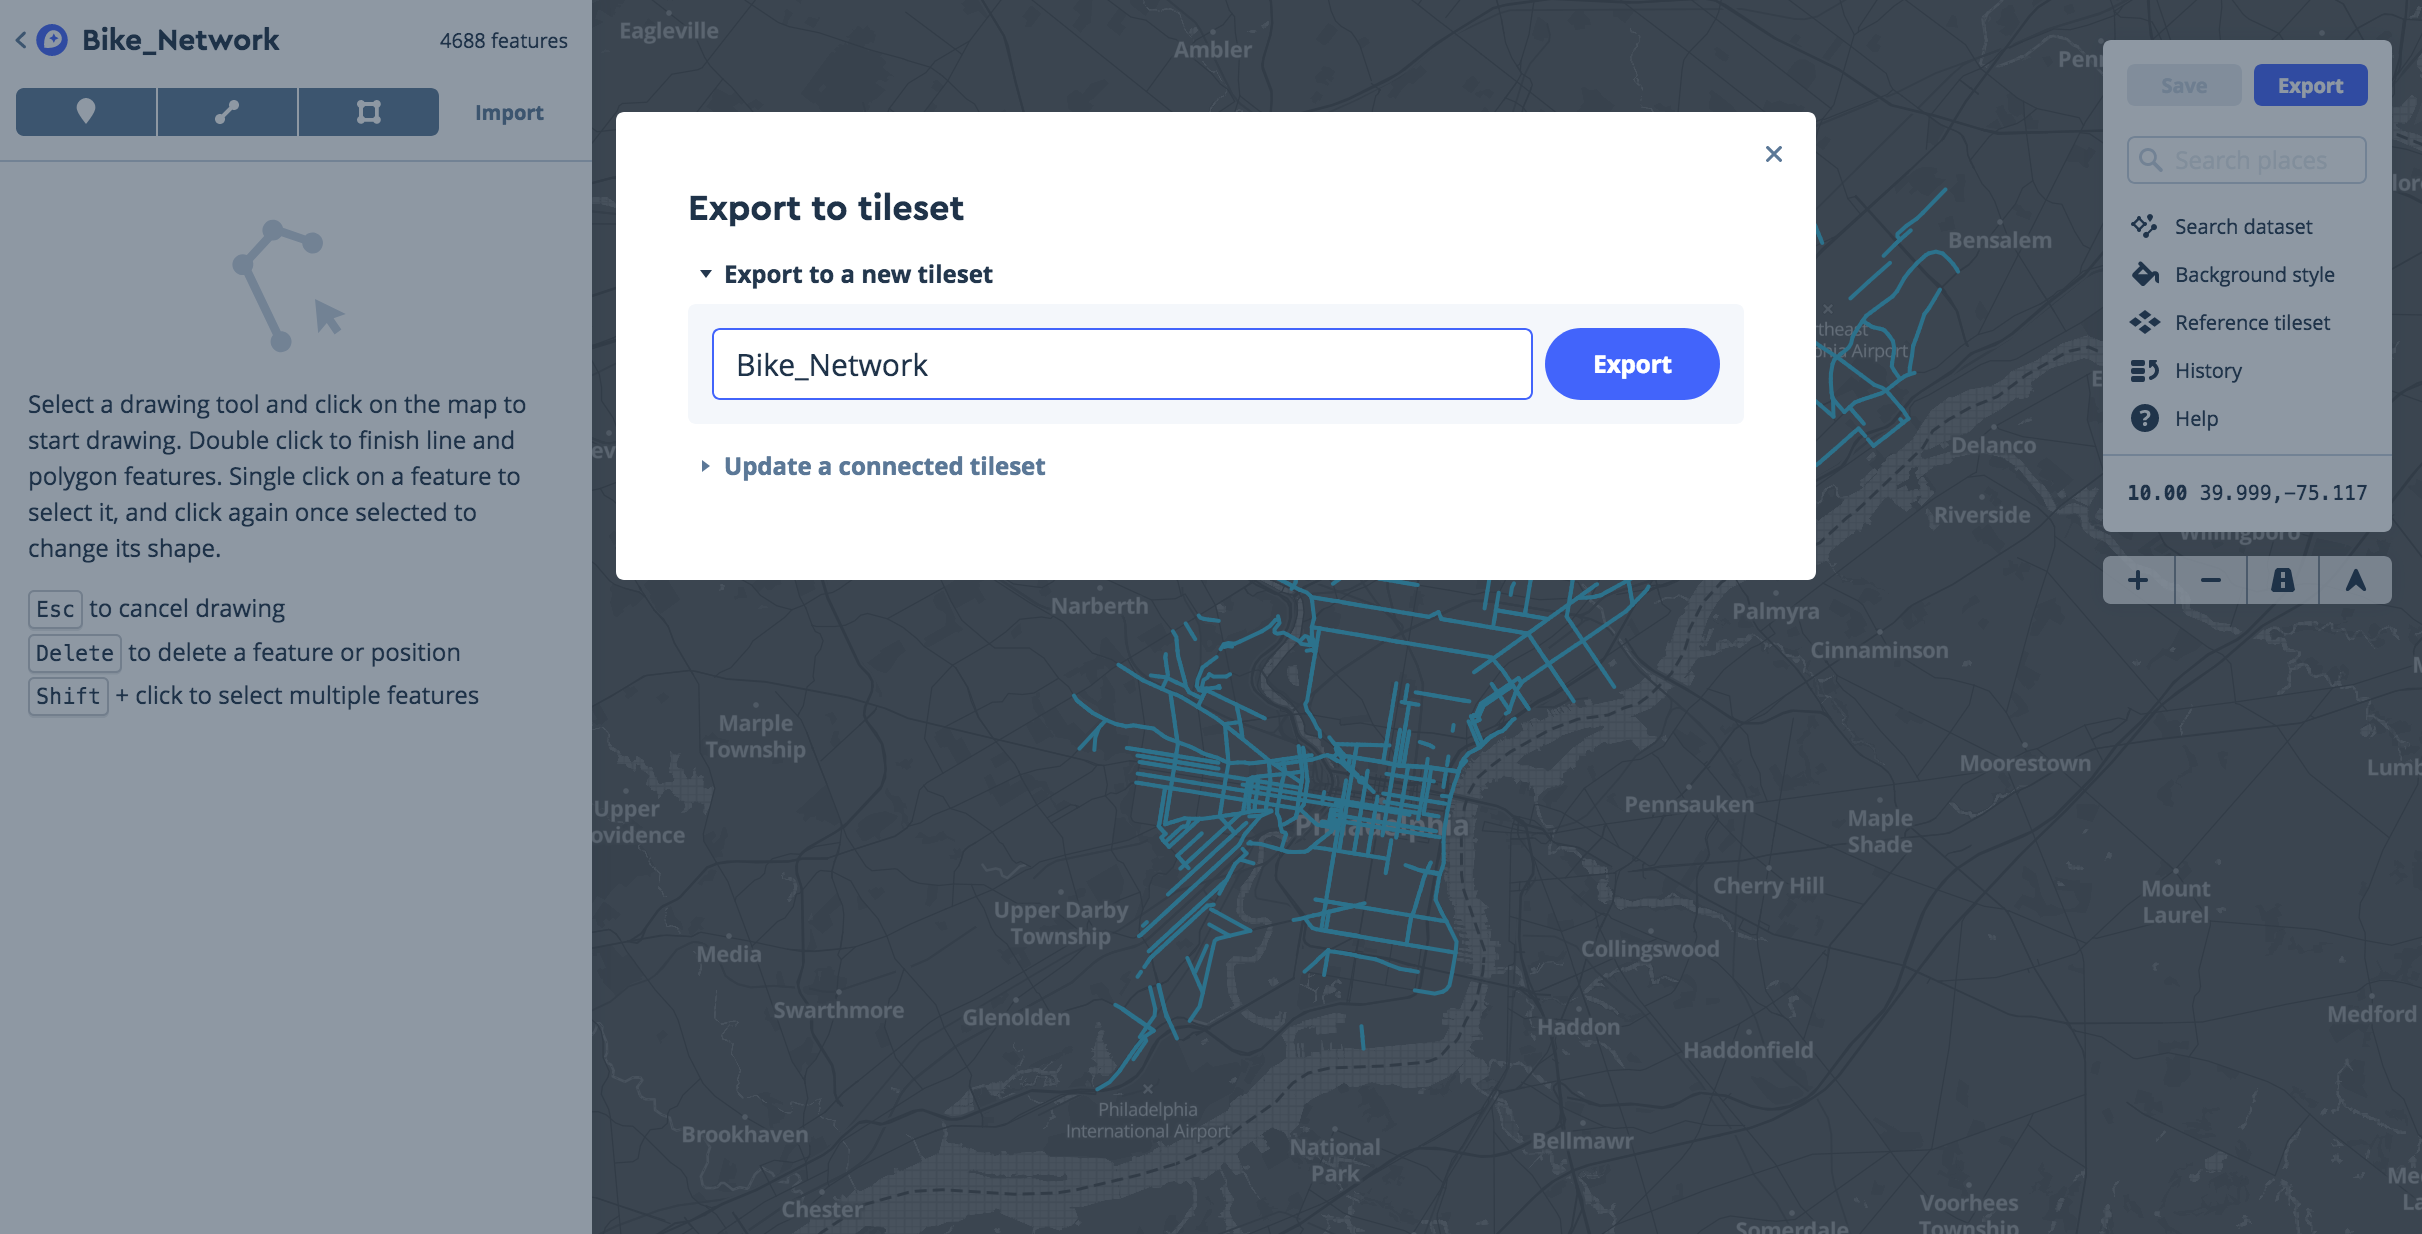Open Search dataset menu item
This screenshot has height=1234, width=2422.
coord(2242,227)
